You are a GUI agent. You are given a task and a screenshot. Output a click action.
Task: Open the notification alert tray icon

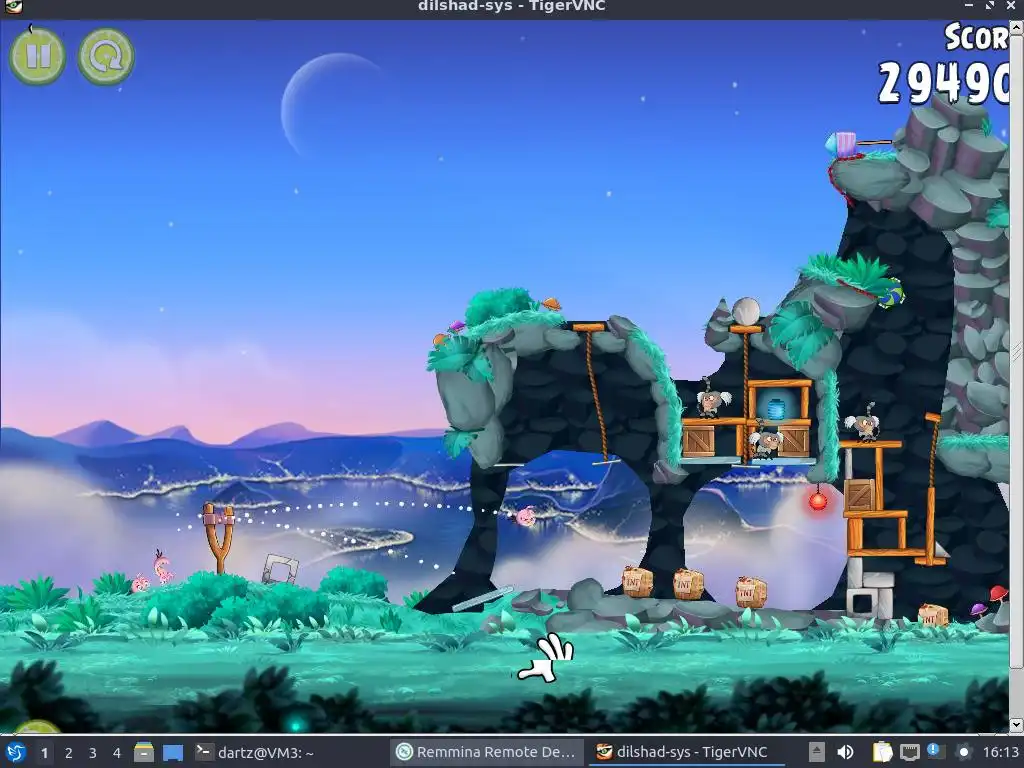934,751
